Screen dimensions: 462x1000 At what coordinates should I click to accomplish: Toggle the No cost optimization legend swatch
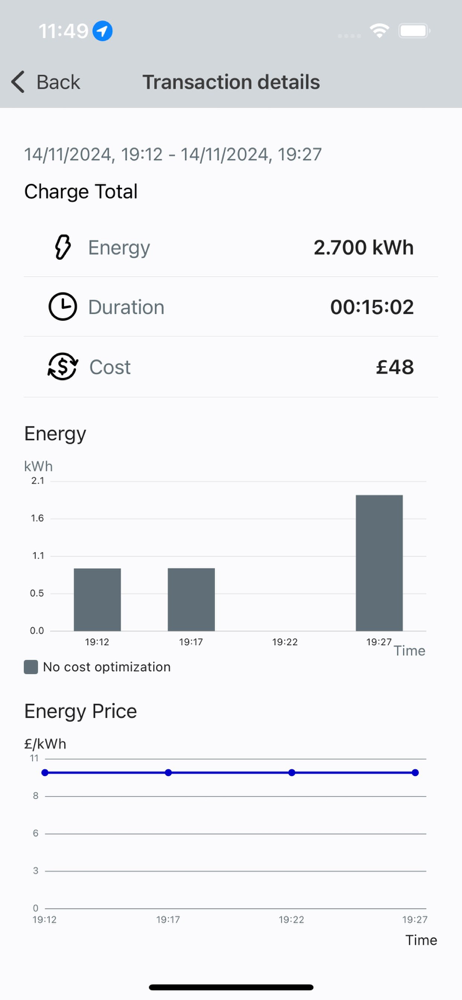tap(31, 667)
